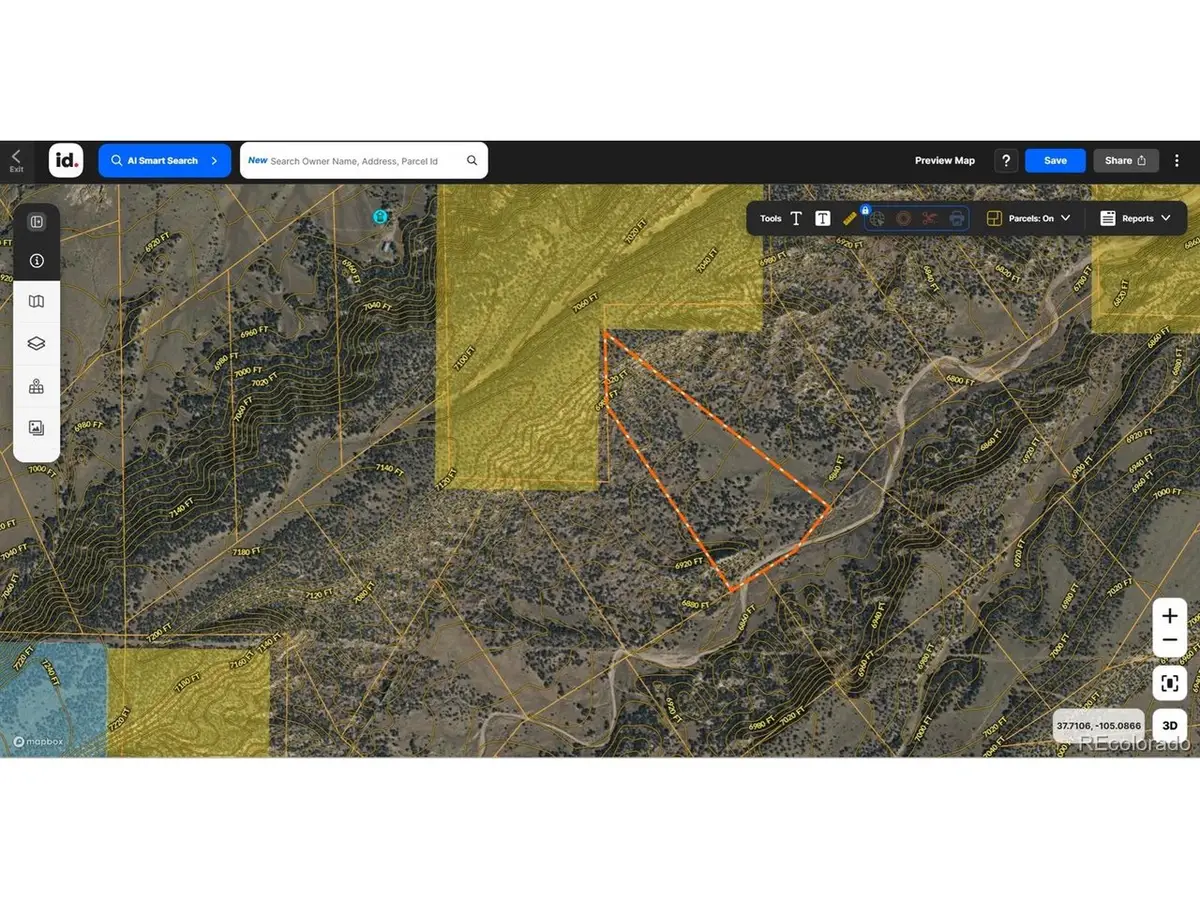Screen dimensions: 1200x900
Task: Toggle the 3D map view
Action: pyautogui.click(x=1170, y=725)
